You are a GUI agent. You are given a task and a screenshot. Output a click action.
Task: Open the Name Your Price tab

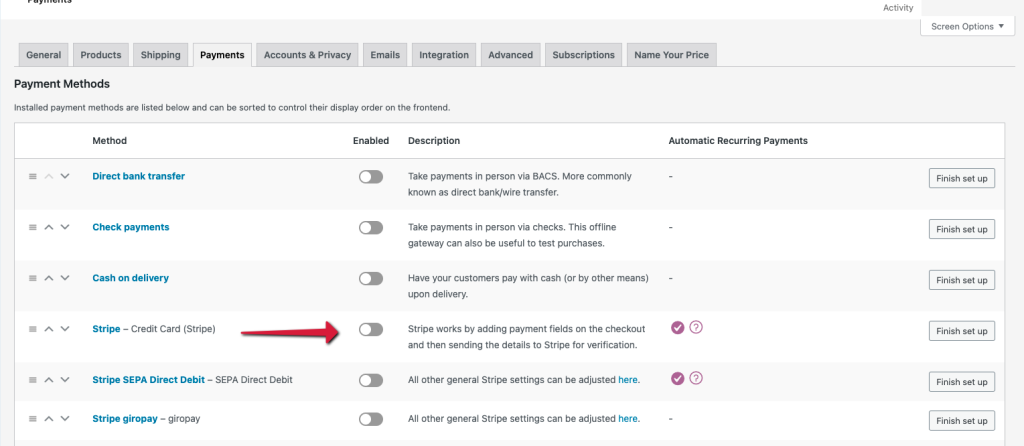point(671,55)
